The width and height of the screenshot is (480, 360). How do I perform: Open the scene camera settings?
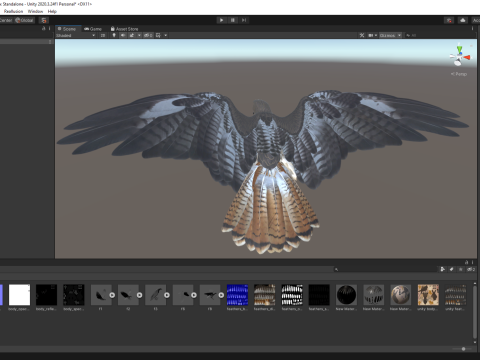[x=372, y=35]
